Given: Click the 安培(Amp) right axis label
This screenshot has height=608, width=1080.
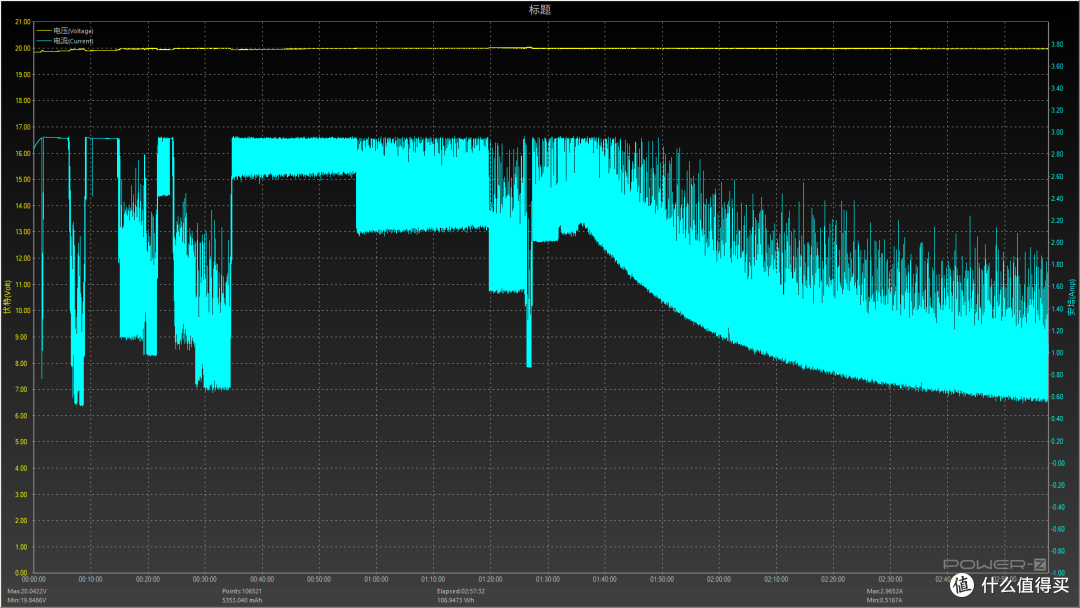Looking at the screenshot, I should [1072, 297].
